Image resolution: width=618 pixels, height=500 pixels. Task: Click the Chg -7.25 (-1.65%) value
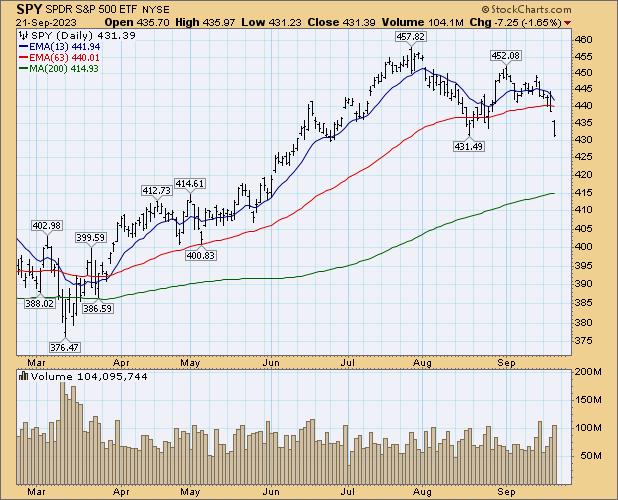coord(516,23)
